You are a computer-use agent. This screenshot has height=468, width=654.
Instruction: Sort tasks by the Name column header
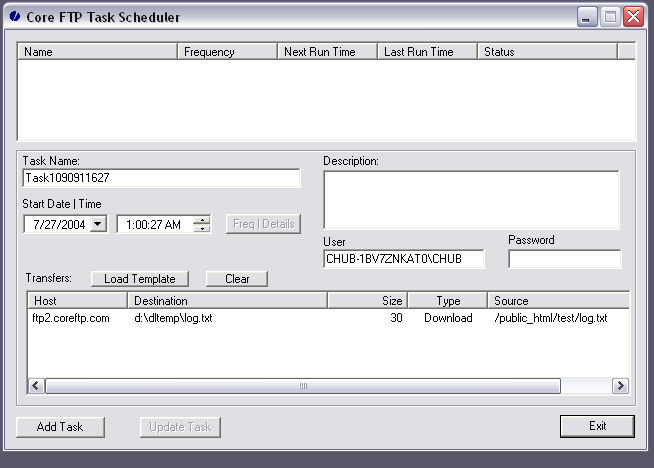98,52
